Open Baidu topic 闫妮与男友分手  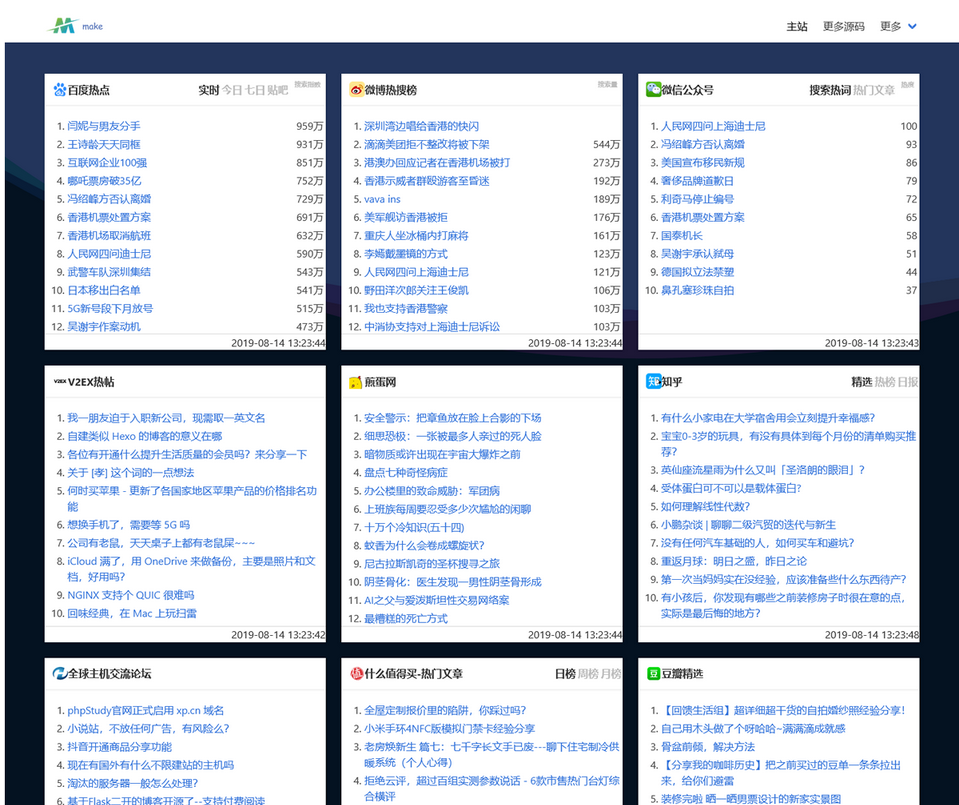pos(104,126)
